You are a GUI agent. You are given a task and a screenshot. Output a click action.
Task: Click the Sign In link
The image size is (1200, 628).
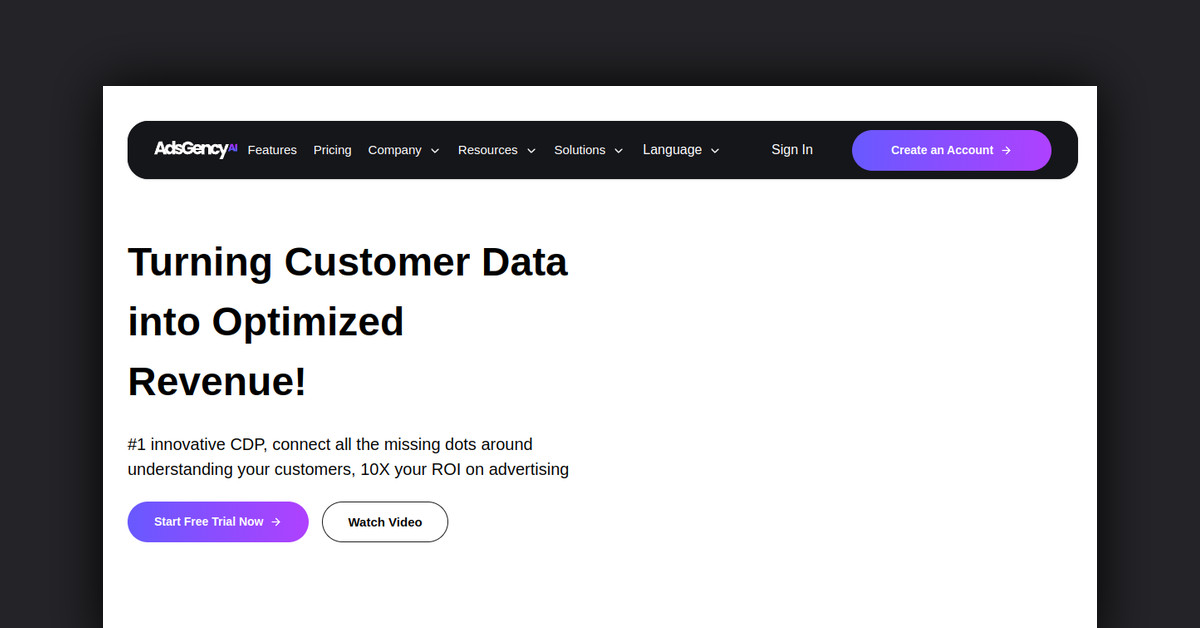792,150
